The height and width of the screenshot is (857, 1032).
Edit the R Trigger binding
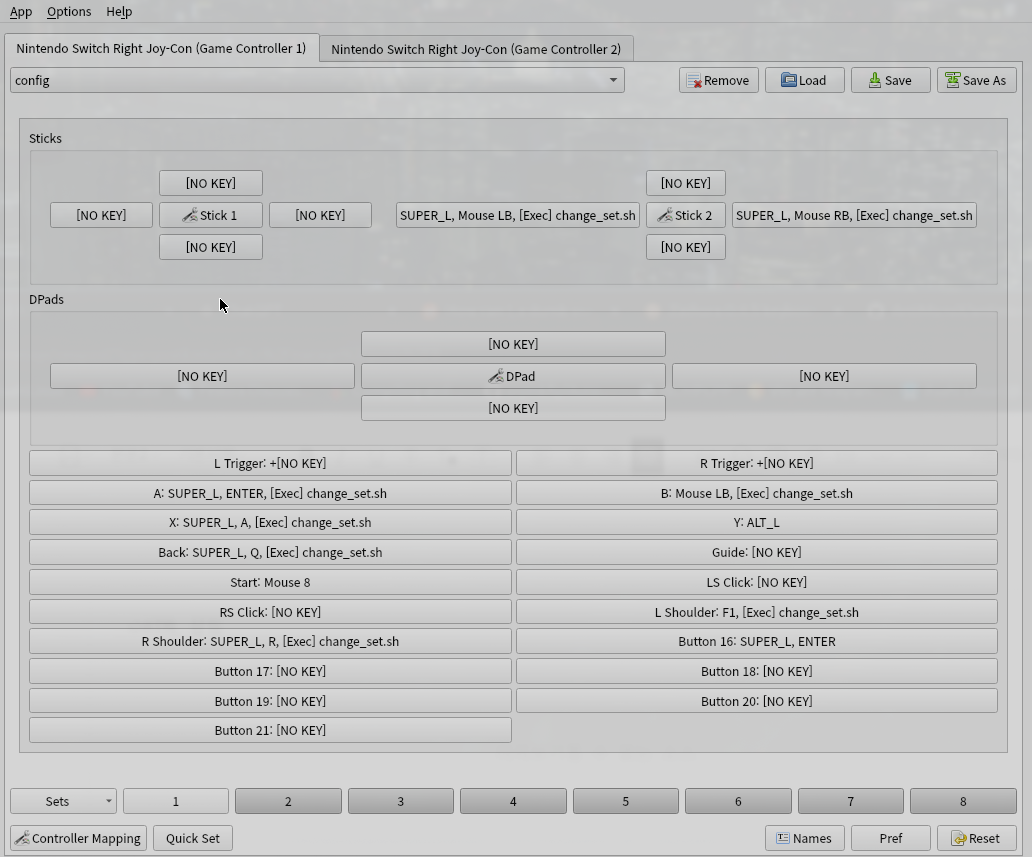point(757,463)
